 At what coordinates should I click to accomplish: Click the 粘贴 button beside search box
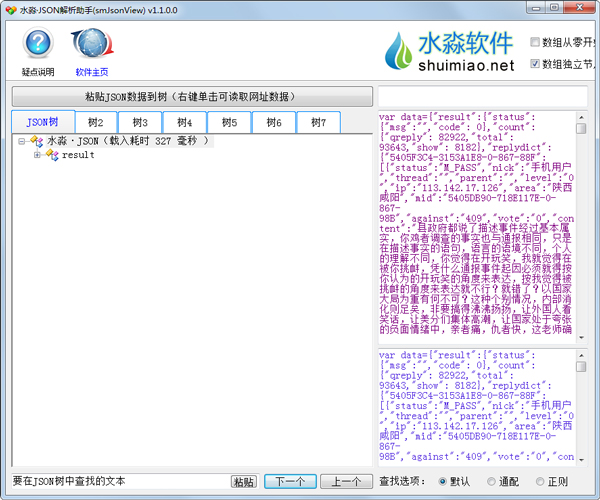244,482
